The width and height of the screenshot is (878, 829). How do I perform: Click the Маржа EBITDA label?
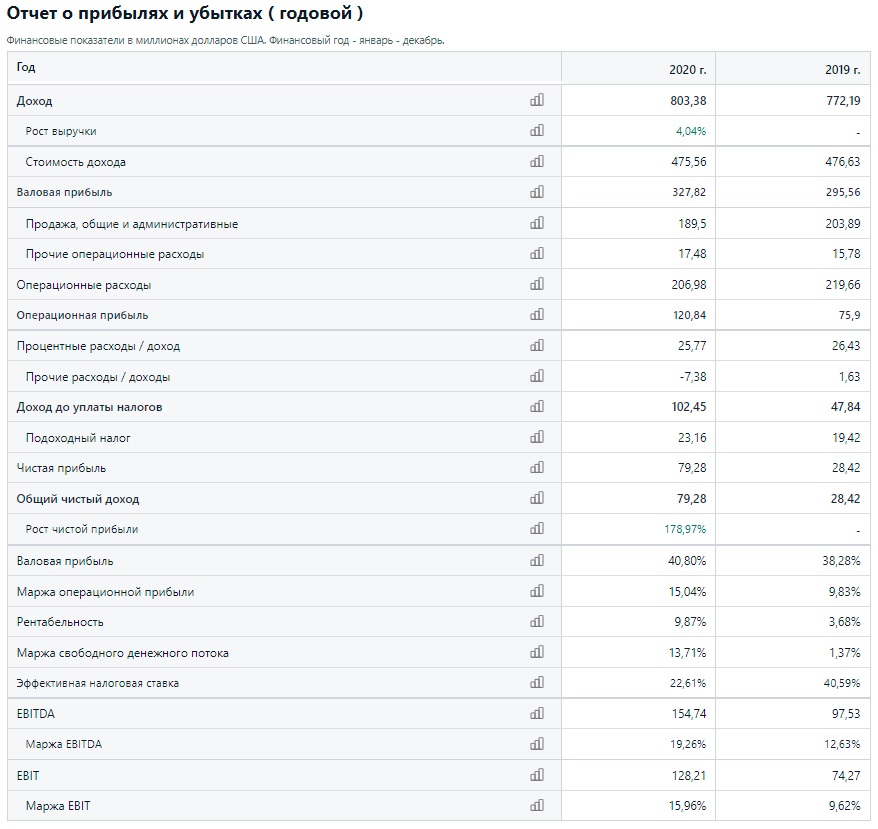pos(64,744)
